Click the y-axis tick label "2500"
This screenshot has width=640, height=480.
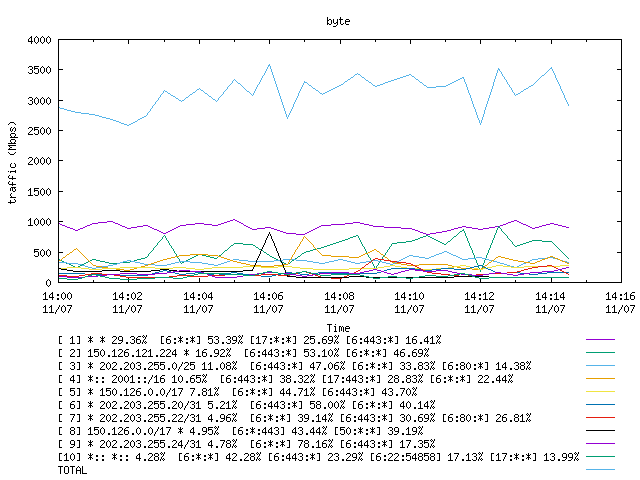39,131
